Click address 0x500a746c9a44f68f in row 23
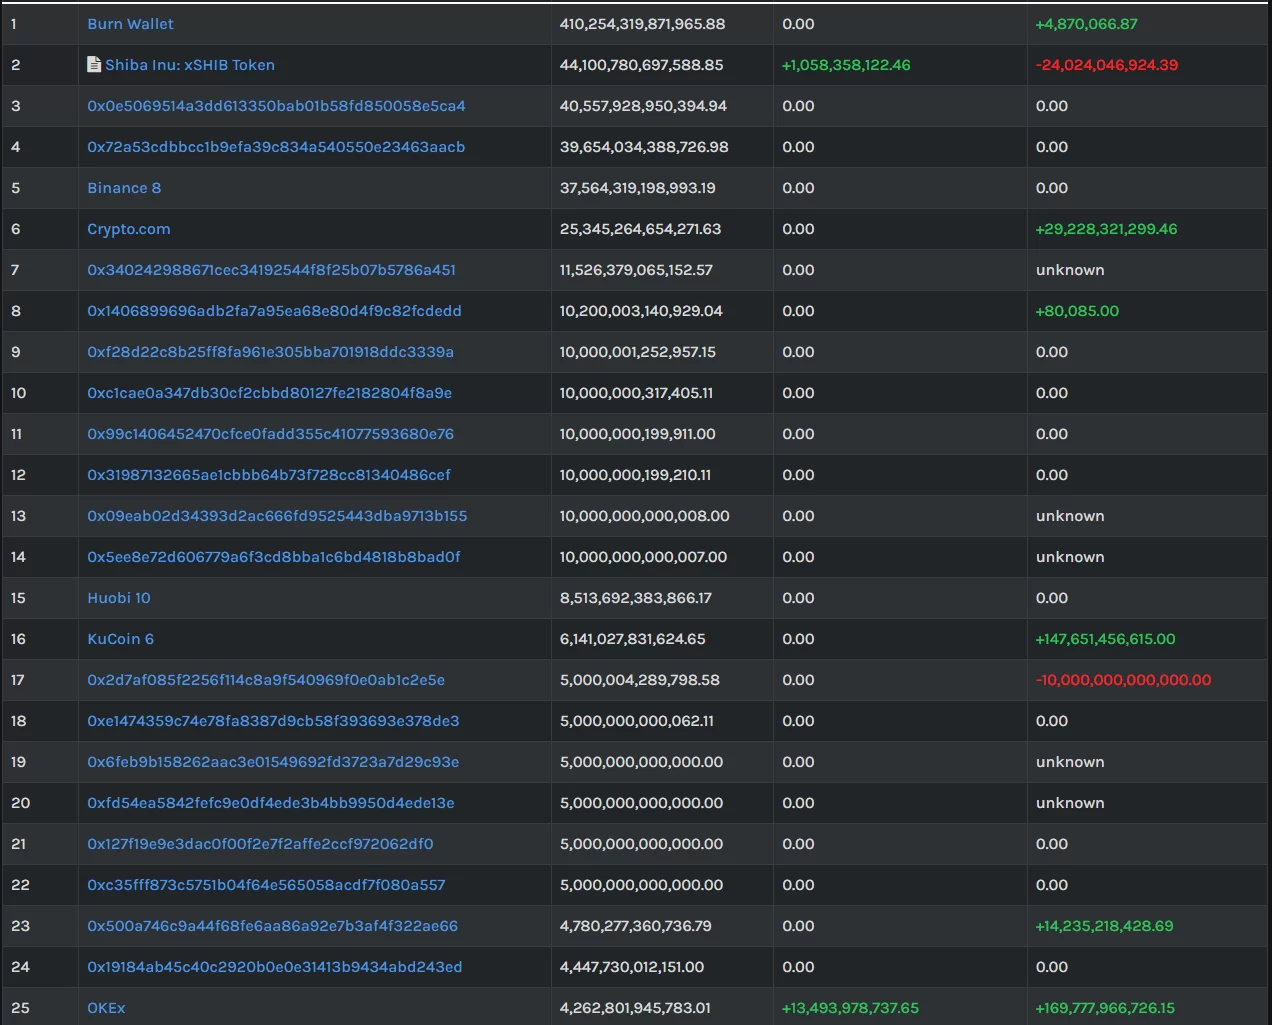 pos(272,926)
